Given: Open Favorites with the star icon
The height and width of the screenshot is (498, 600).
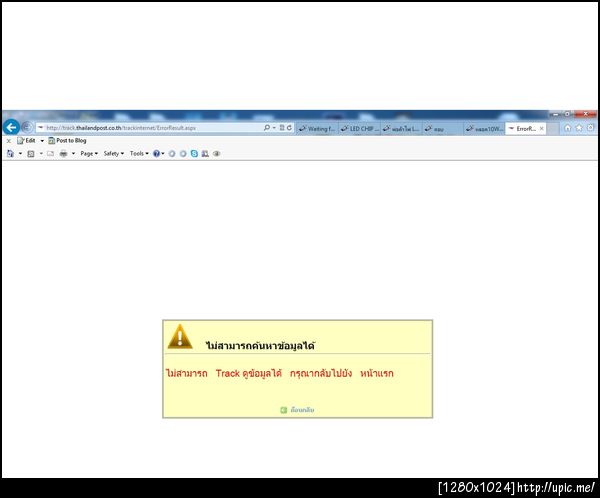Looking at the screenshot, I should tap(579, 128).
